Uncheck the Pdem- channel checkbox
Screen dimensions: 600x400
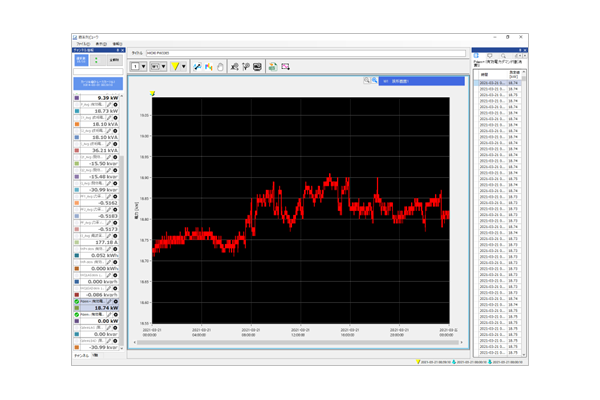tap(77, 315)
